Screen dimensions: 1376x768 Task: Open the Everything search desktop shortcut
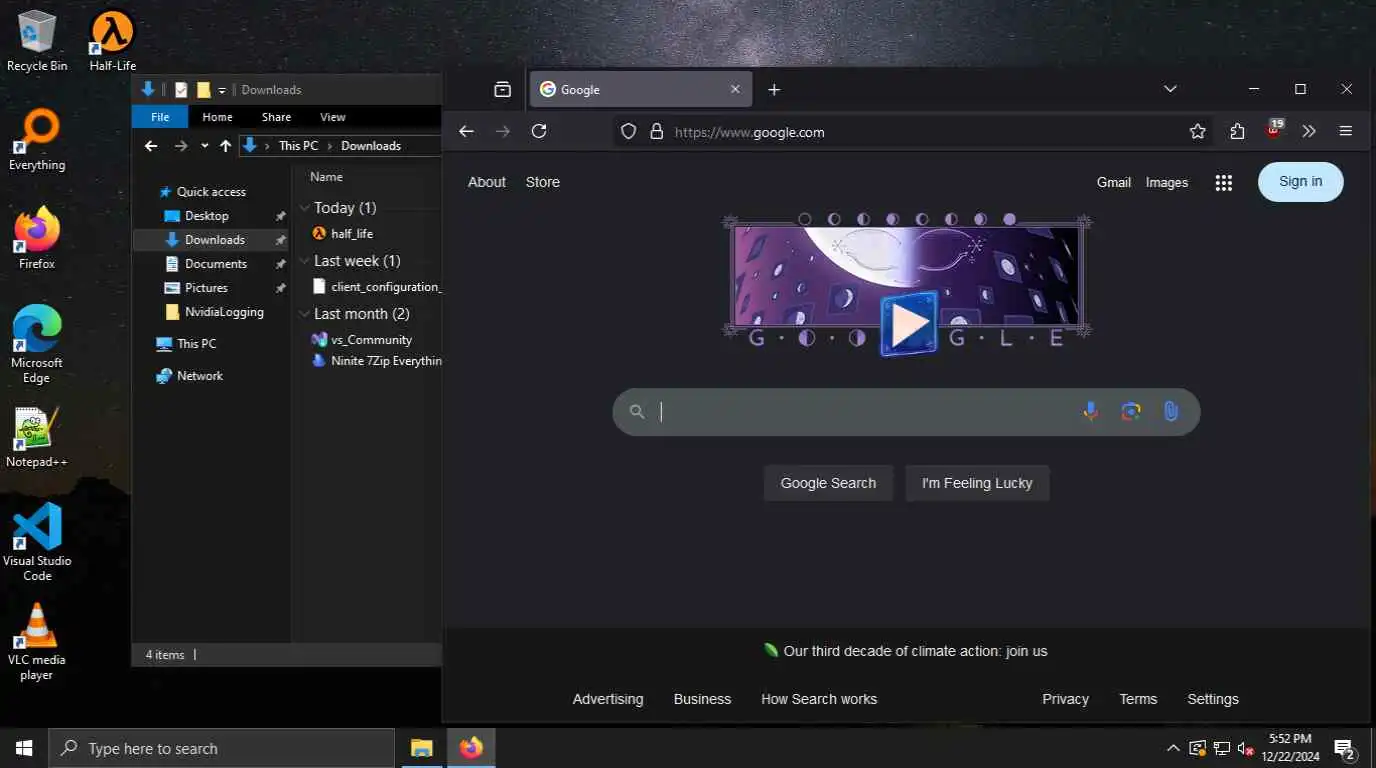[x=37, y=140]
